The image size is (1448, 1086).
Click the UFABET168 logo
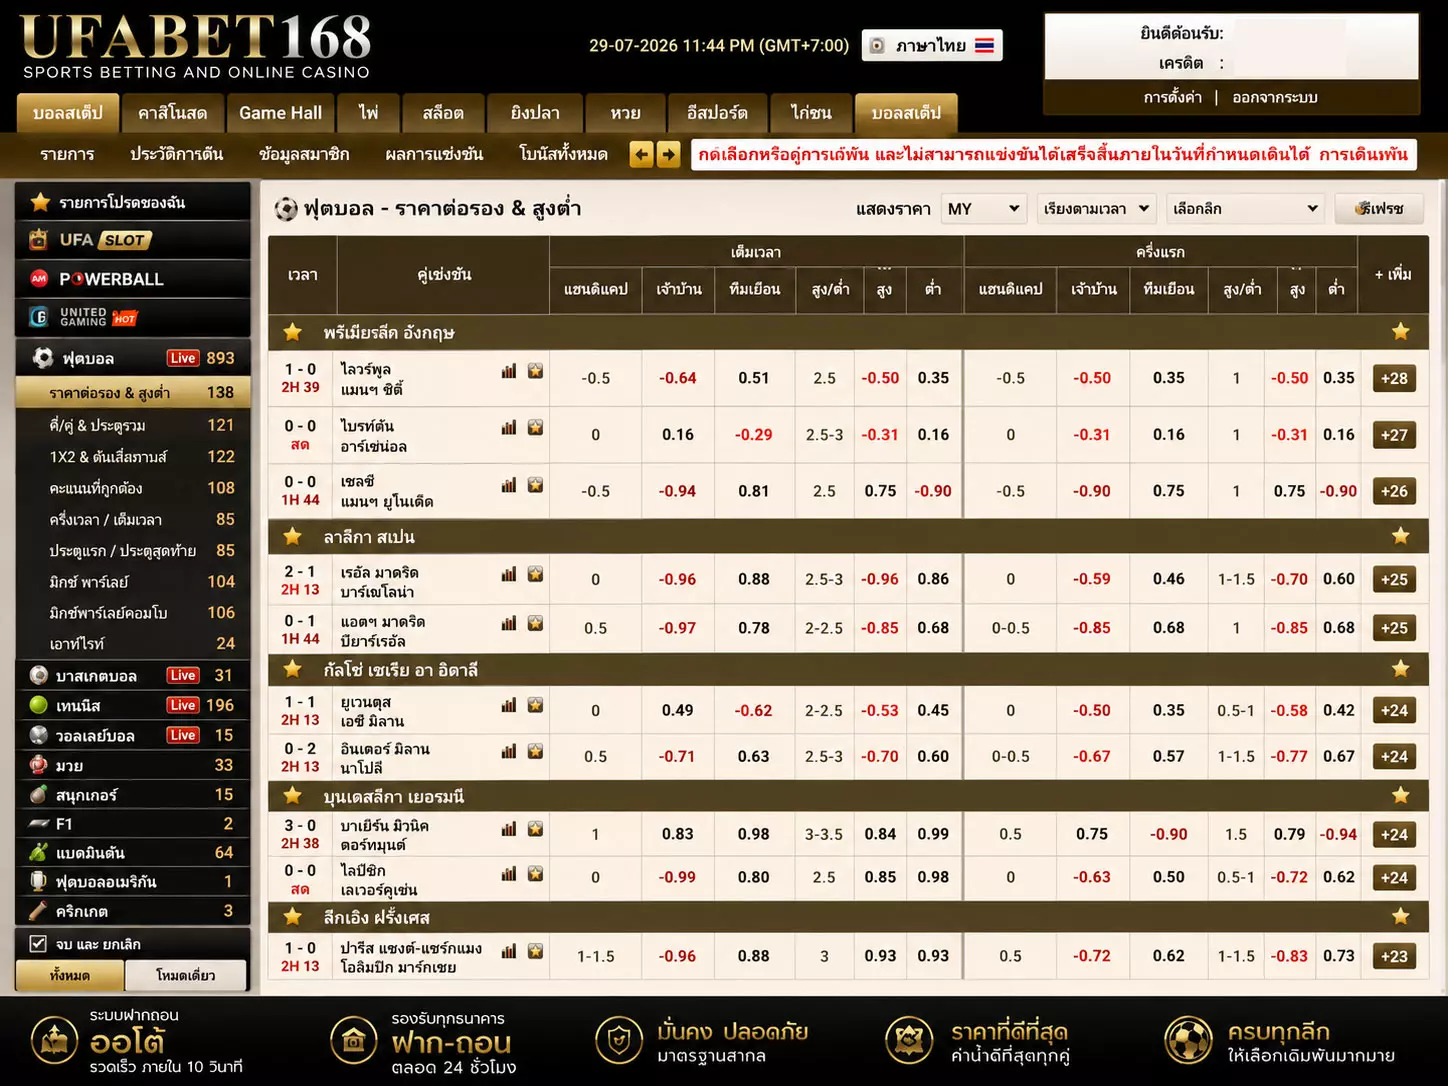click(196, 46)
